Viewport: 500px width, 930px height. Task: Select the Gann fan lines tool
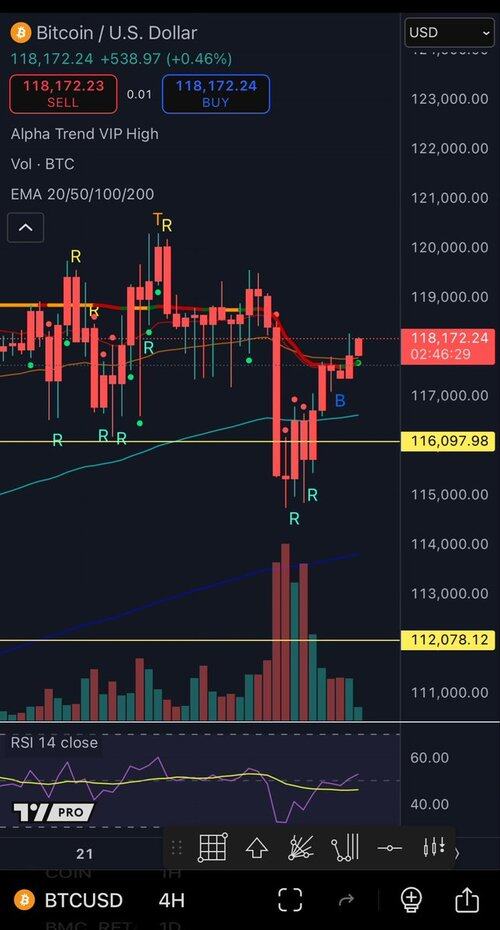pyautogui.click(x=301, y=848)
